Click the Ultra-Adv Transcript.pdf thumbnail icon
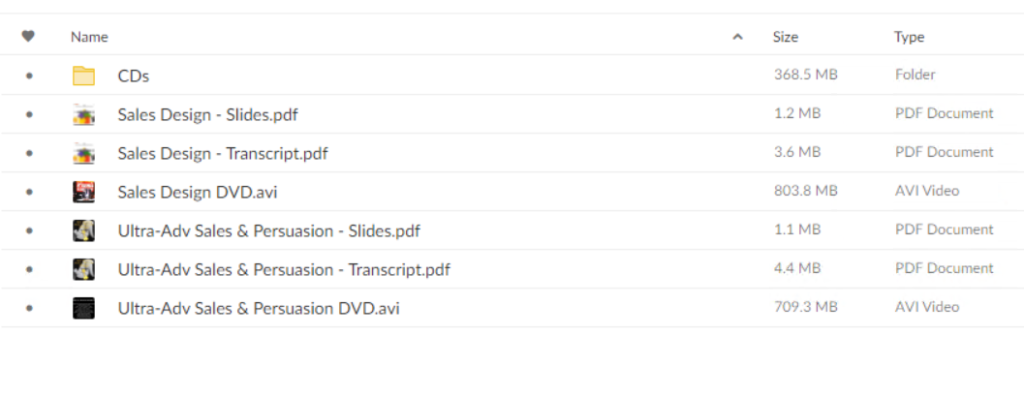The width and height of the screenshot is (1024, 397). click(x=84, y=269)
